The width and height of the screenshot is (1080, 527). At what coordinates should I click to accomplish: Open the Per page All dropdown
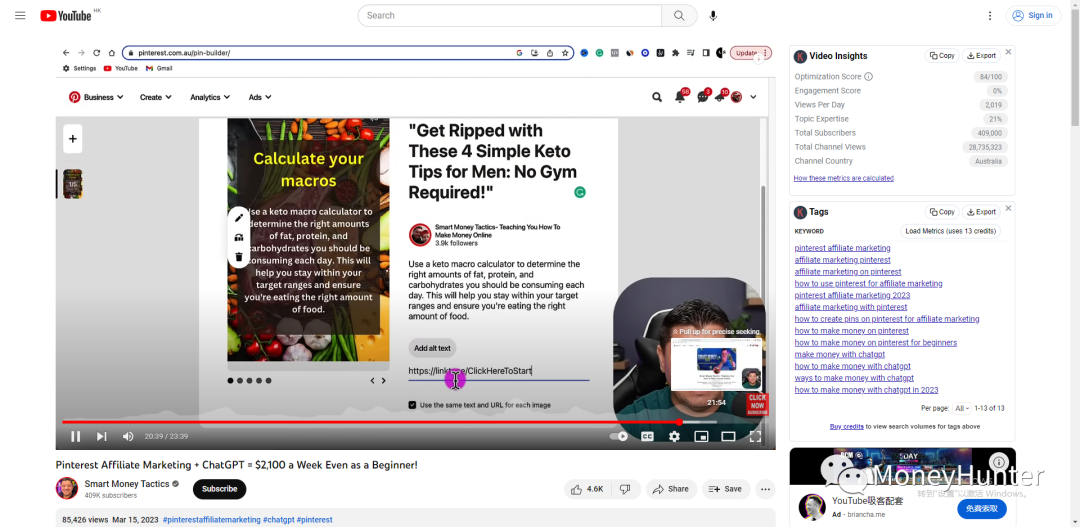(962, 408)
